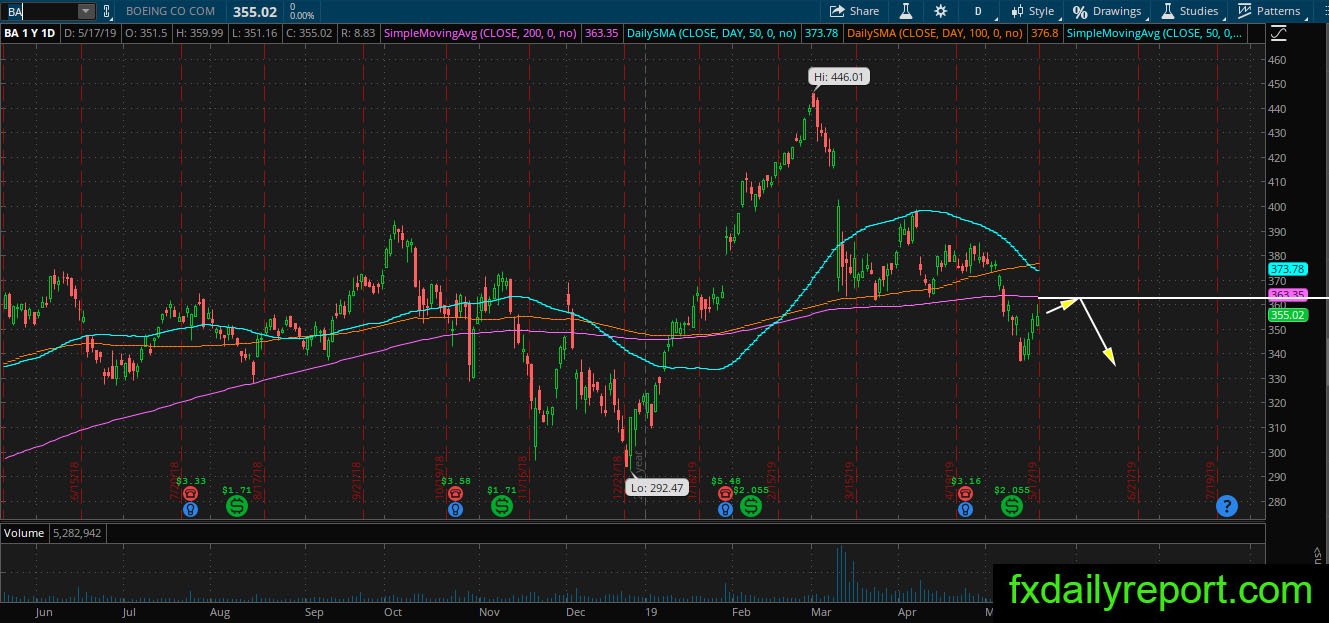Select the DailySMA (CLOSE, DAY, 100, 0, no) label
The height and width of the screenshot is (623, 1329).
(934, 33)
